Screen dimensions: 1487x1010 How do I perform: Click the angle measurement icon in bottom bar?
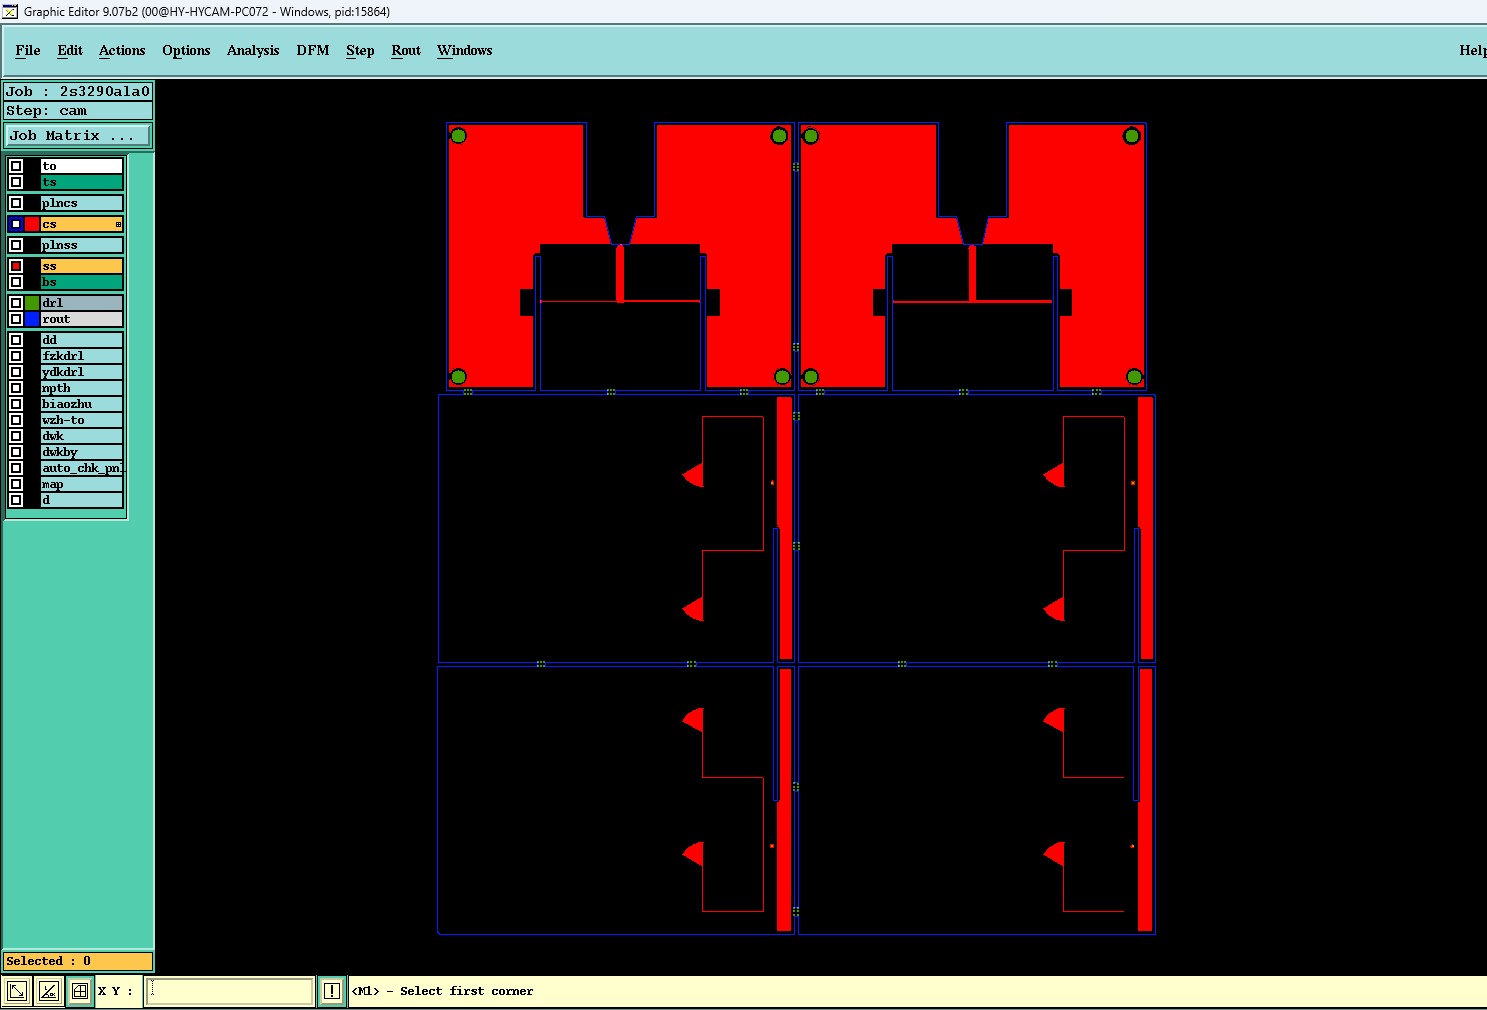click(49, 991)
